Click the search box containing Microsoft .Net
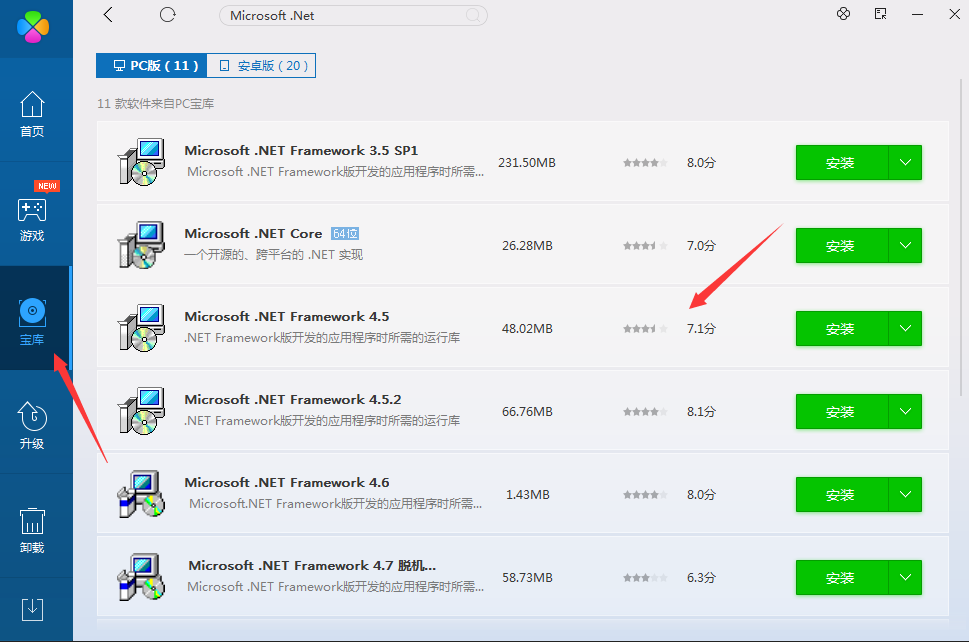This screenshot has height=642, width=969. [353, 15]
